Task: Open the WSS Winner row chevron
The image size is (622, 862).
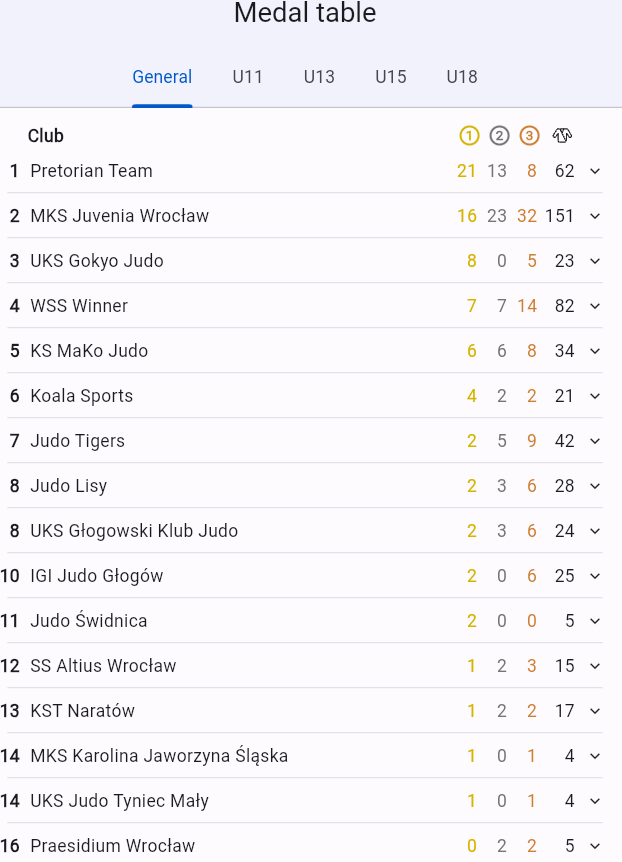Action: 595,306
